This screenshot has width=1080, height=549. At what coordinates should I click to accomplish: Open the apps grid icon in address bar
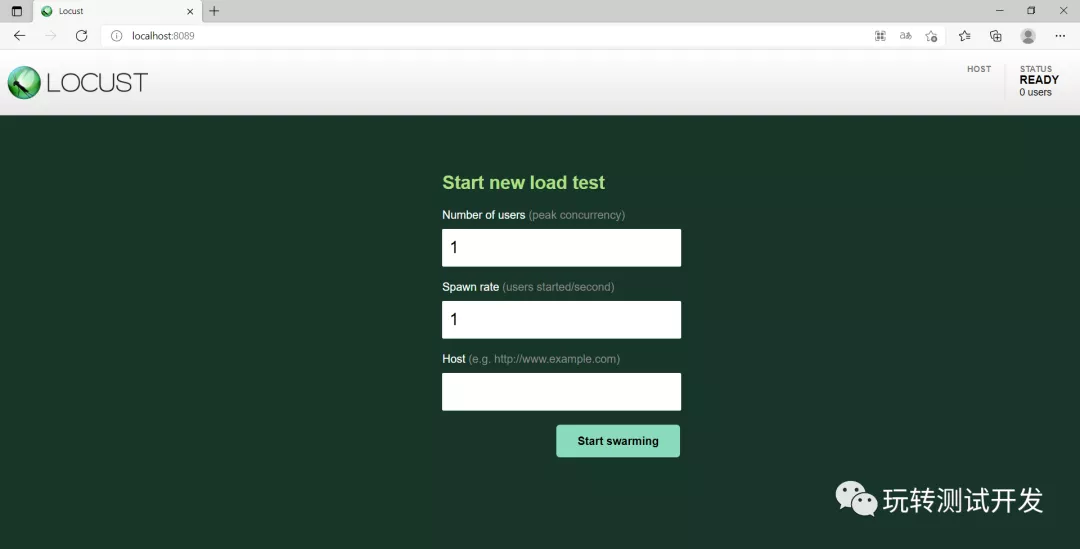[x=880, y=36]
